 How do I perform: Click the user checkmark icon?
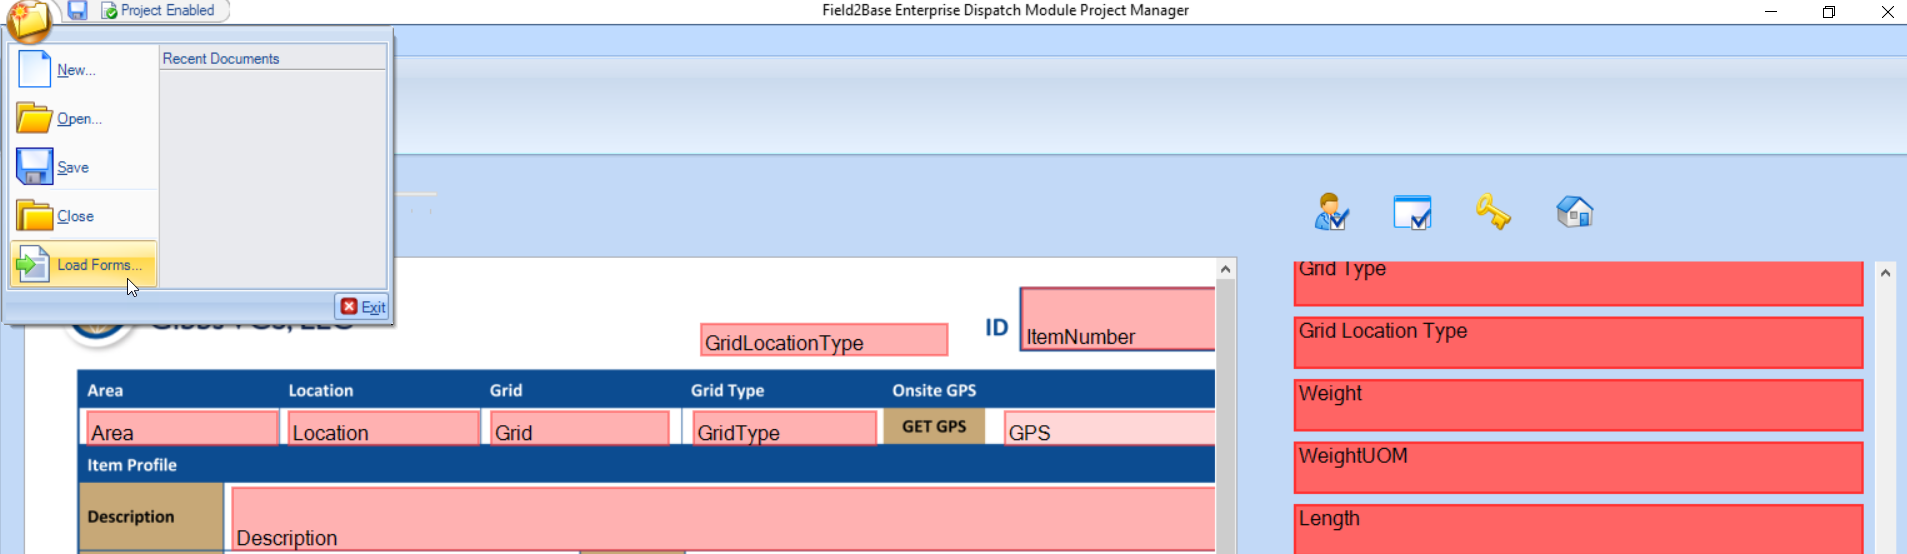click(x=1331, y=212)
